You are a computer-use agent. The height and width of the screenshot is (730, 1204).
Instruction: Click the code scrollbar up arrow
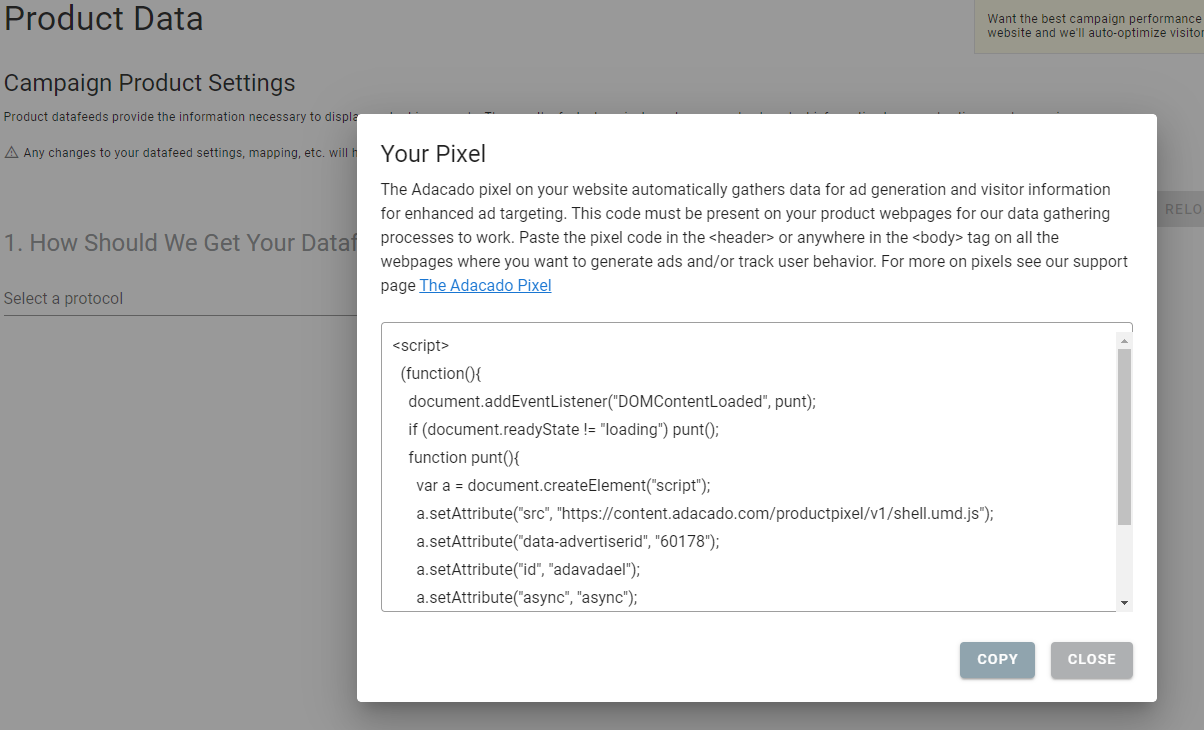[x=1124, y=341]
